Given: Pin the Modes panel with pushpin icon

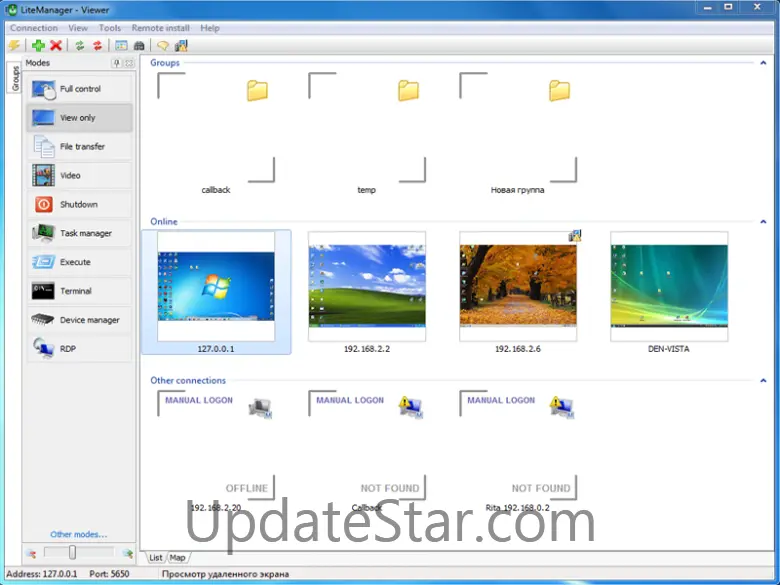Looking at the screenshot, I should point(116,63).
